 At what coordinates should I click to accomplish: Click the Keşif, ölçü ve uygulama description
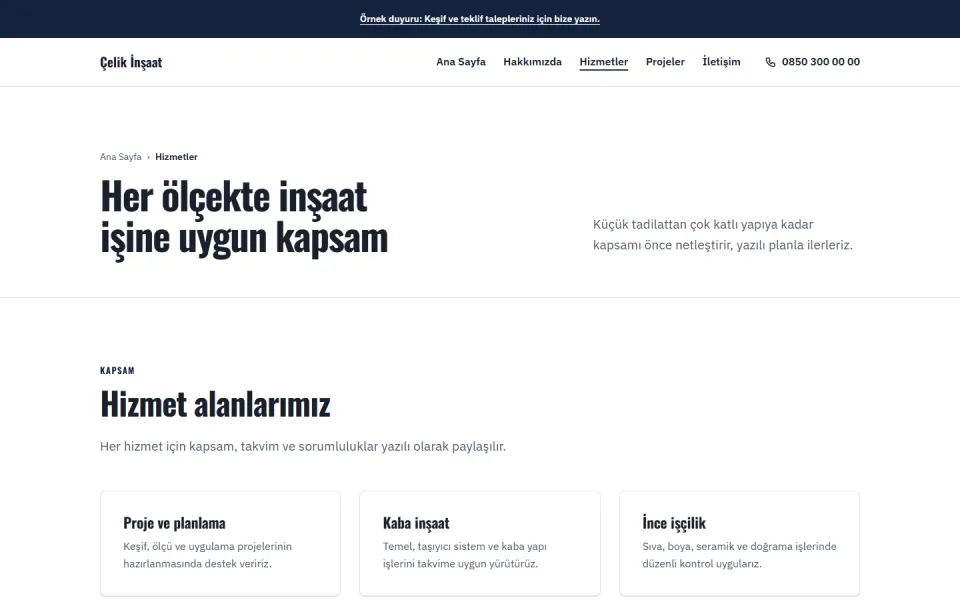[208, 555]
